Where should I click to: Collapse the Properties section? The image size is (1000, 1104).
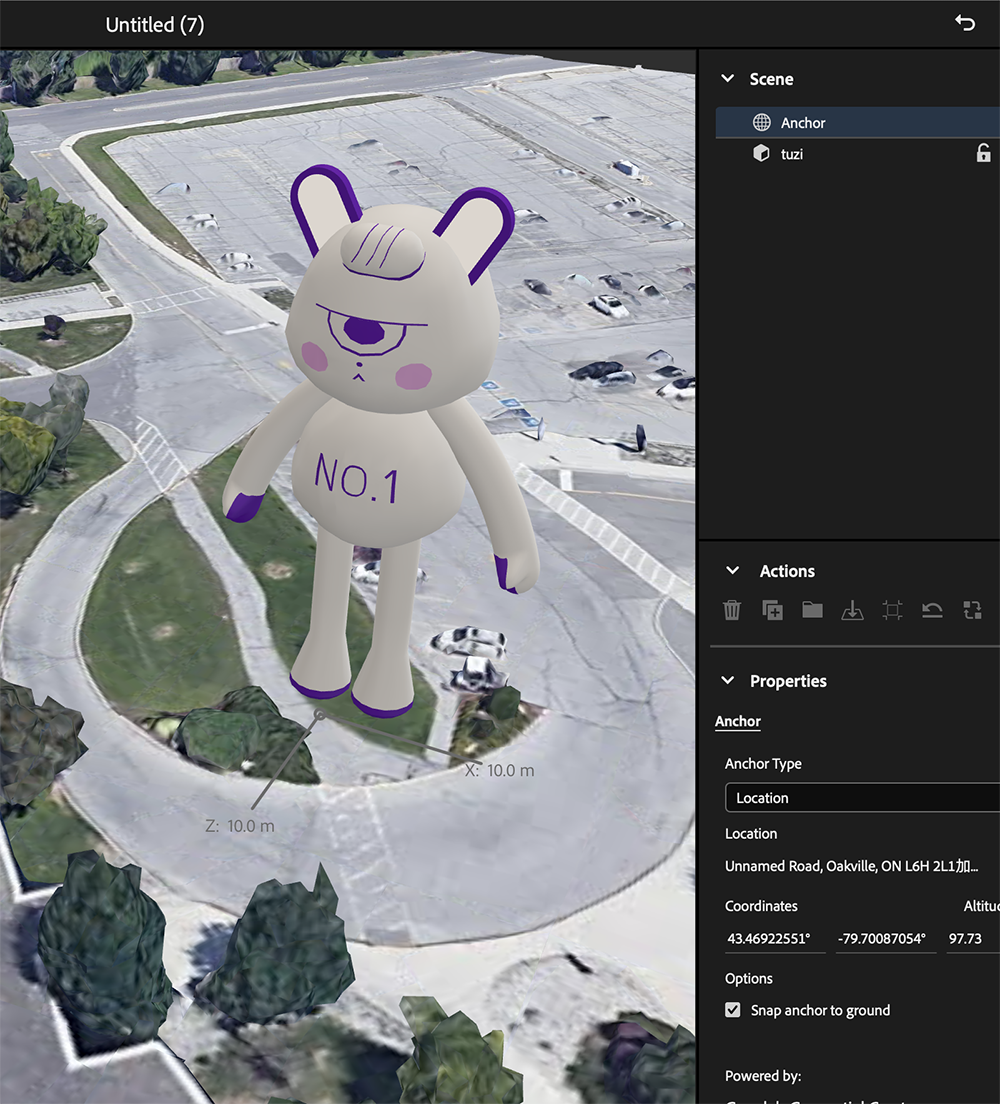pyautogui.click(x=727, y=680)
